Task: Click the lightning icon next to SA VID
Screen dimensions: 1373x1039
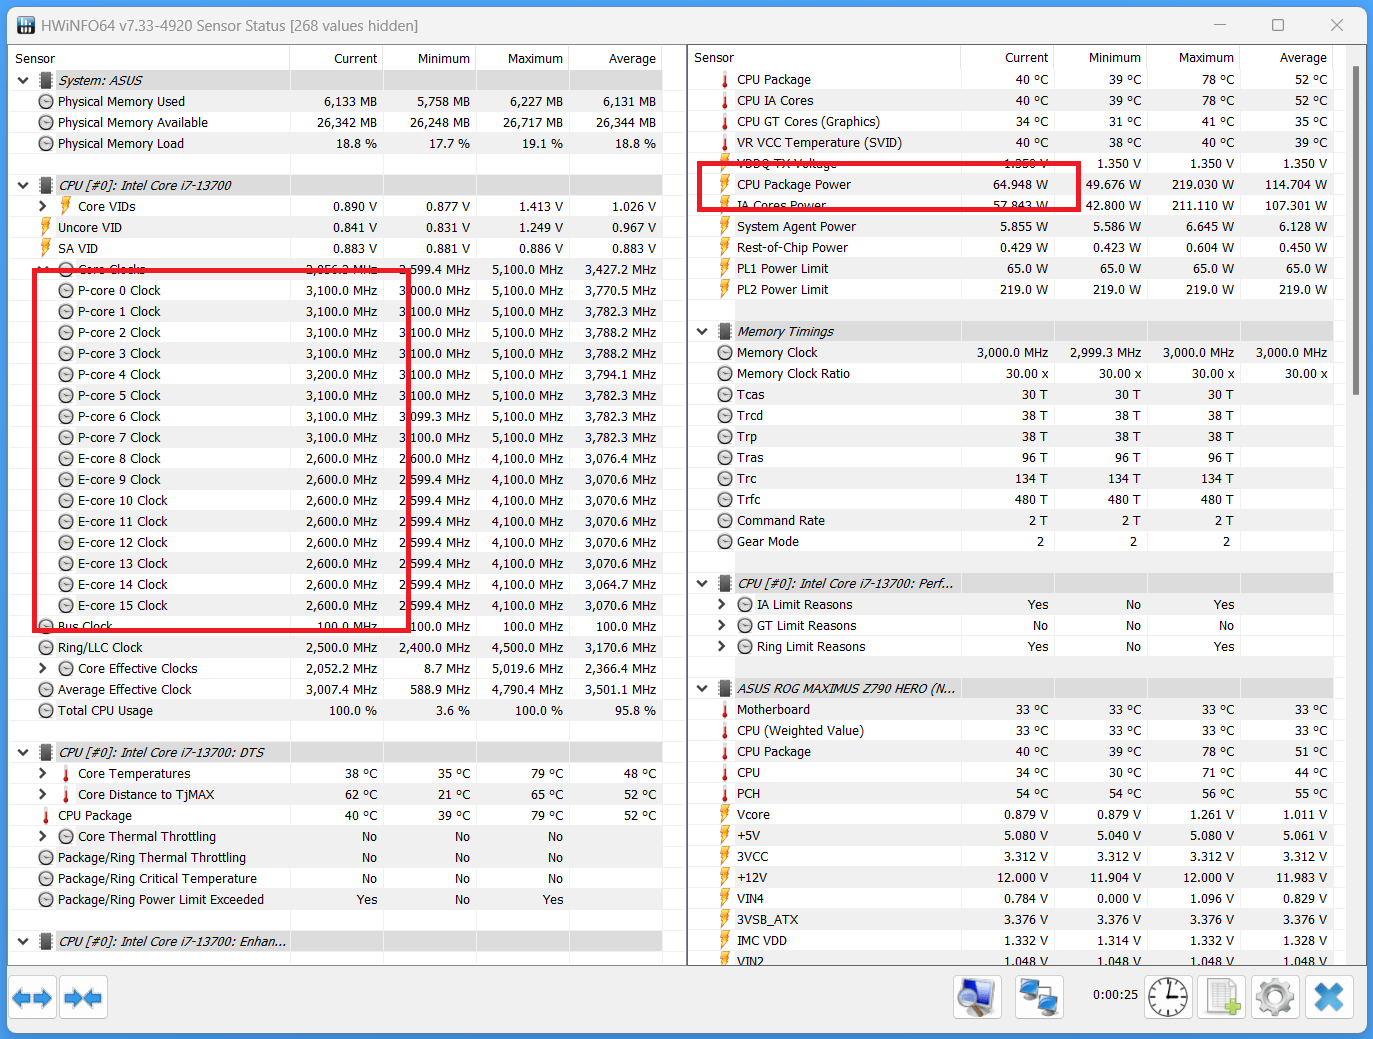Action: pyautogui.click(x=46, y=248)
